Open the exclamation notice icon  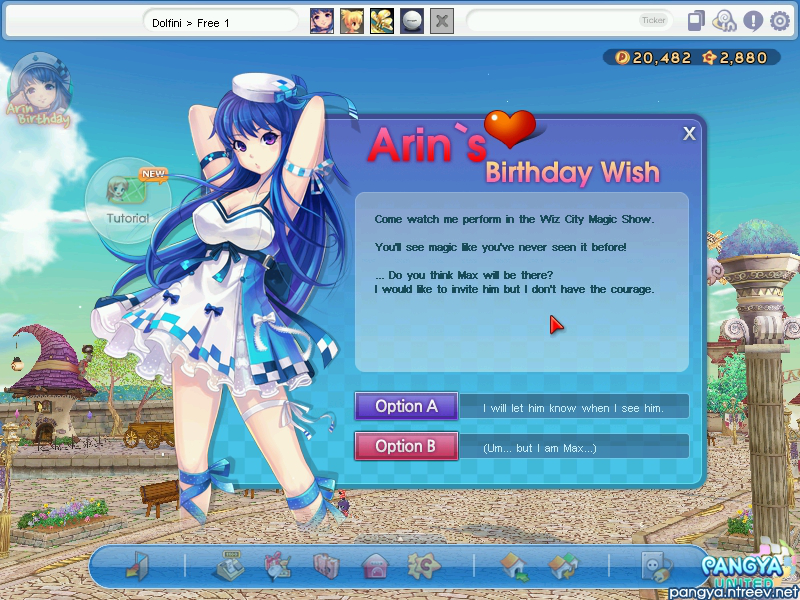pos(753,21)
